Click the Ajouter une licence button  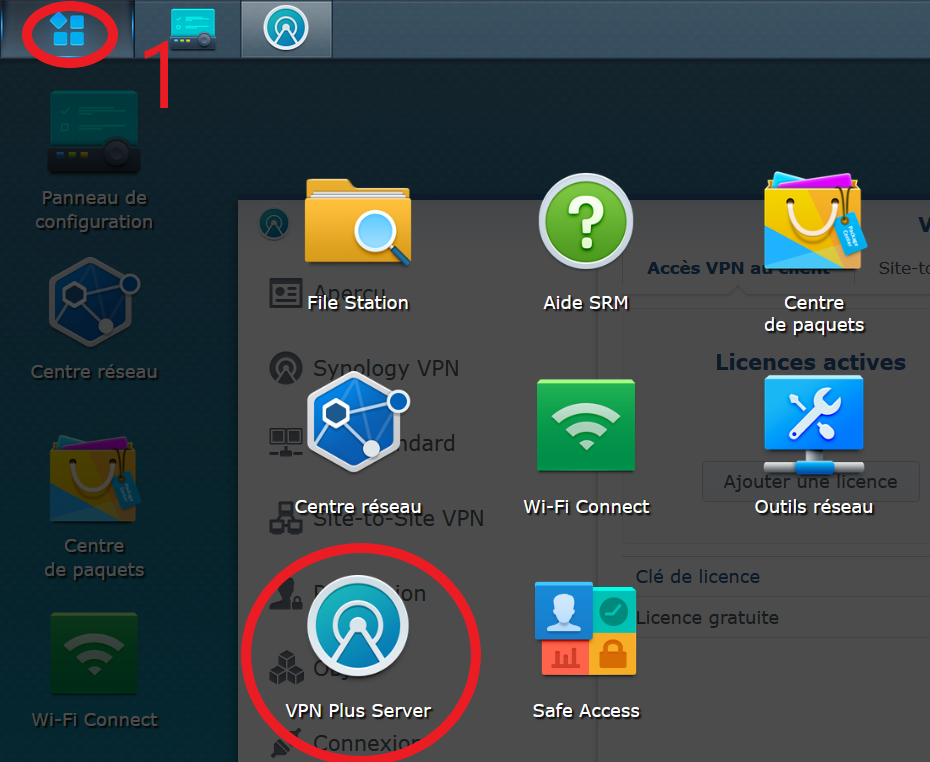point(810,482)
